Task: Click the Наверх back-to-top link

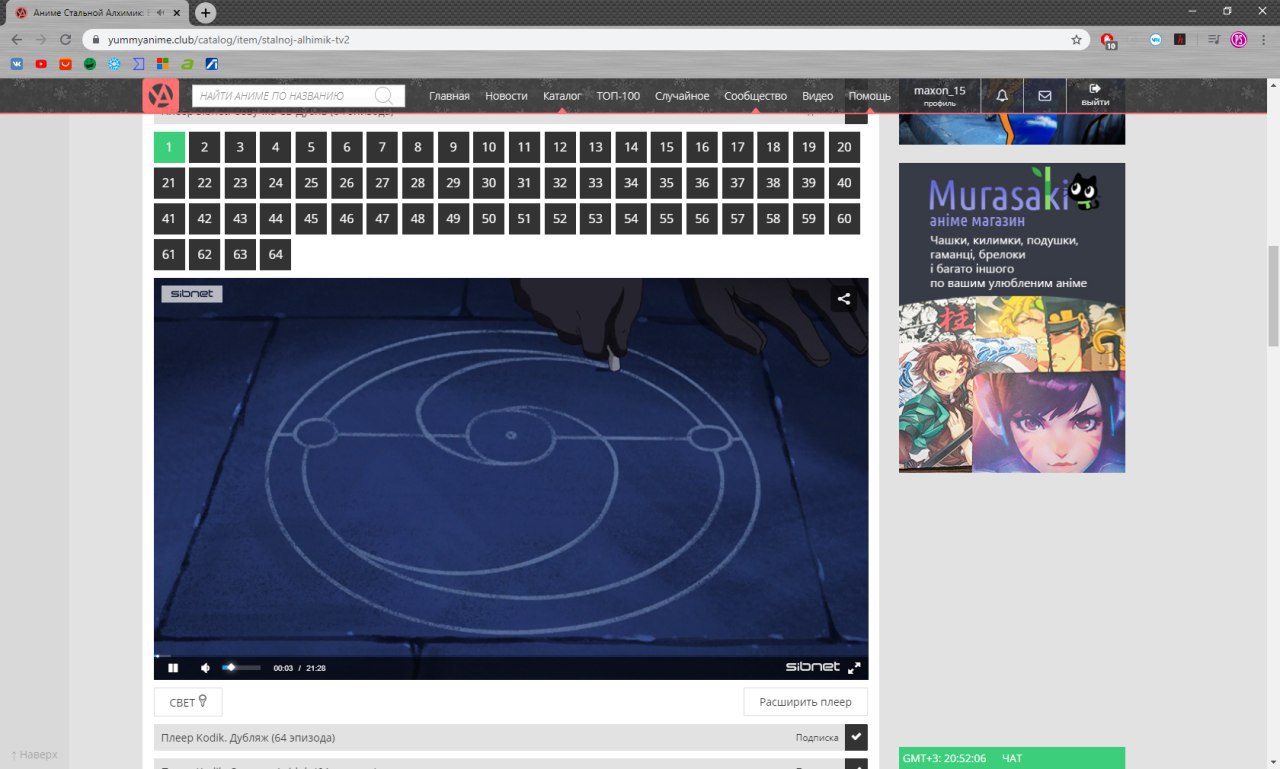Action: (x=34, y=755)
